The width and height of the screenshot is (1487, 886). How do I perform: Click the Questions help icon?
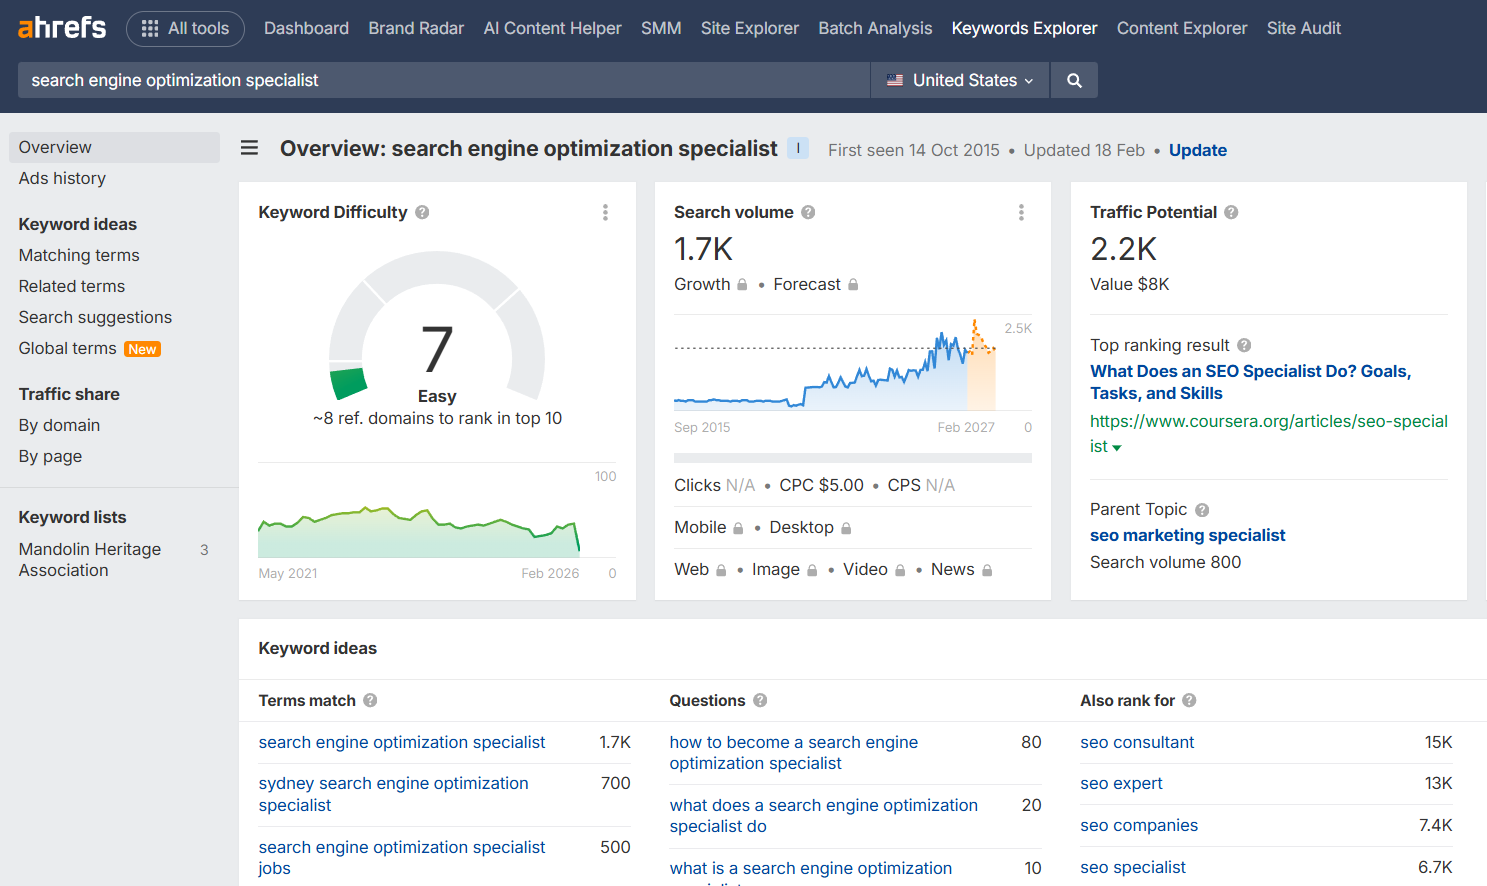[x=760, y=700]
